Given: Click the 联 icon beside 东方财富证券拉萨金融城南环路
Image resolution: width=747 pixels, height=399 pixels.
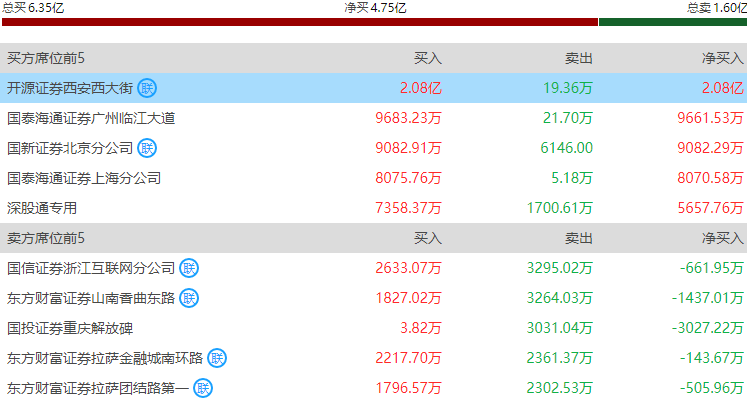Looking at the screenshot, I should [x=217, y=358].
